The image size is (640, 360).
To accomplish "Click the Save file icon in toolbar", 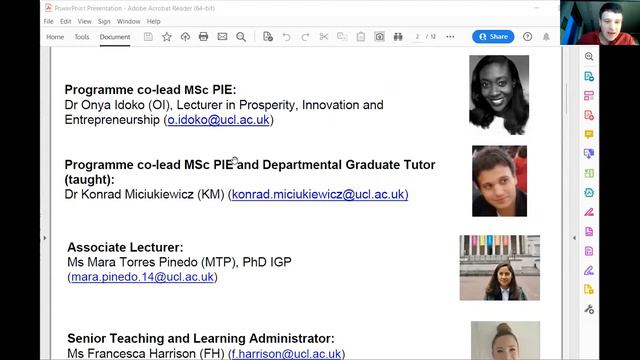I will click(148, 37).
